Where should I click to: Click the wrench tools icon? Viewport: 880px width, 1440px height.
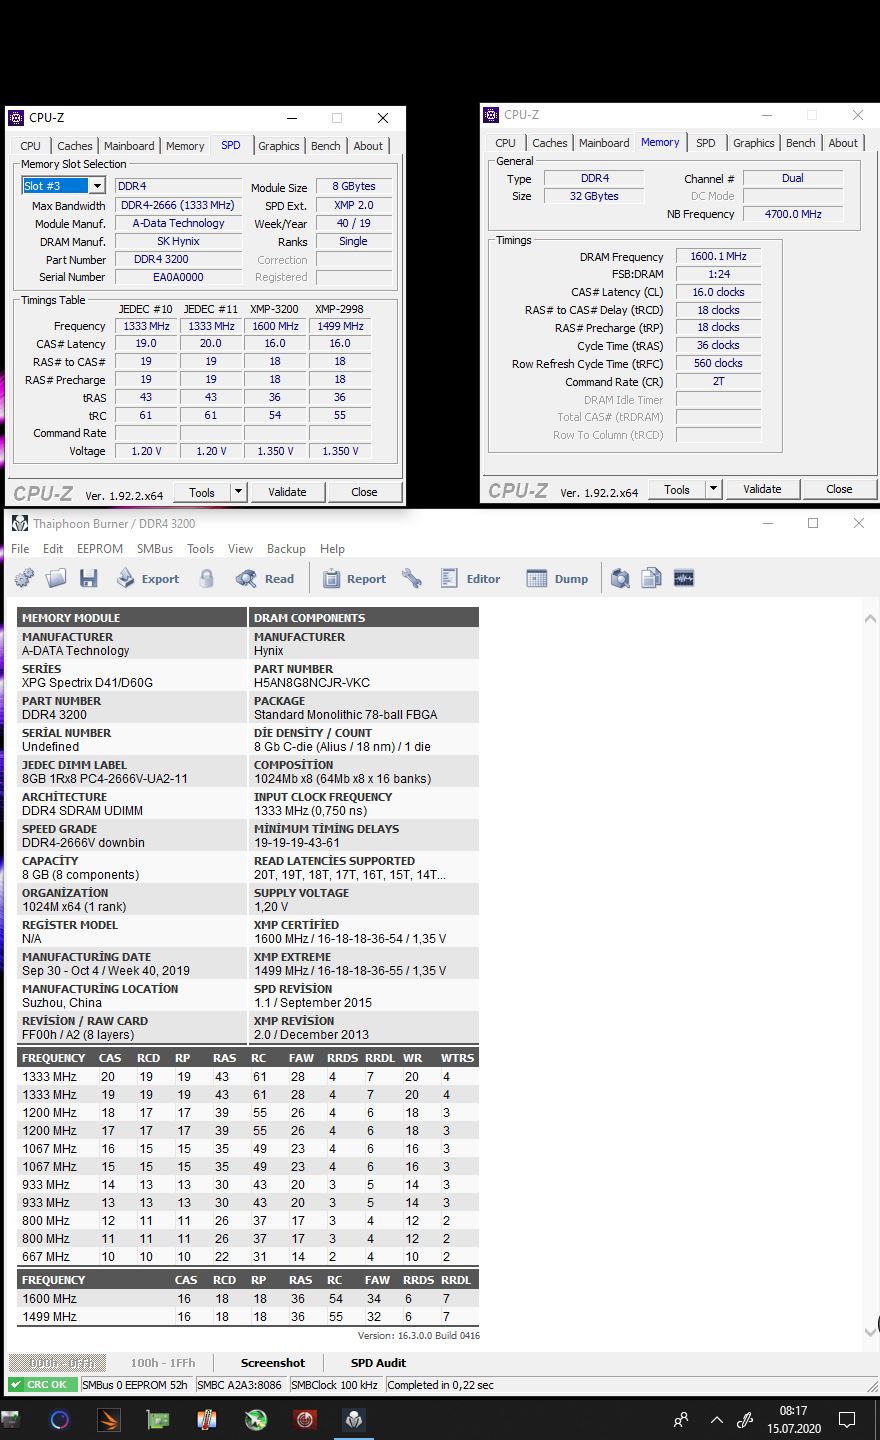pos(412,578)
